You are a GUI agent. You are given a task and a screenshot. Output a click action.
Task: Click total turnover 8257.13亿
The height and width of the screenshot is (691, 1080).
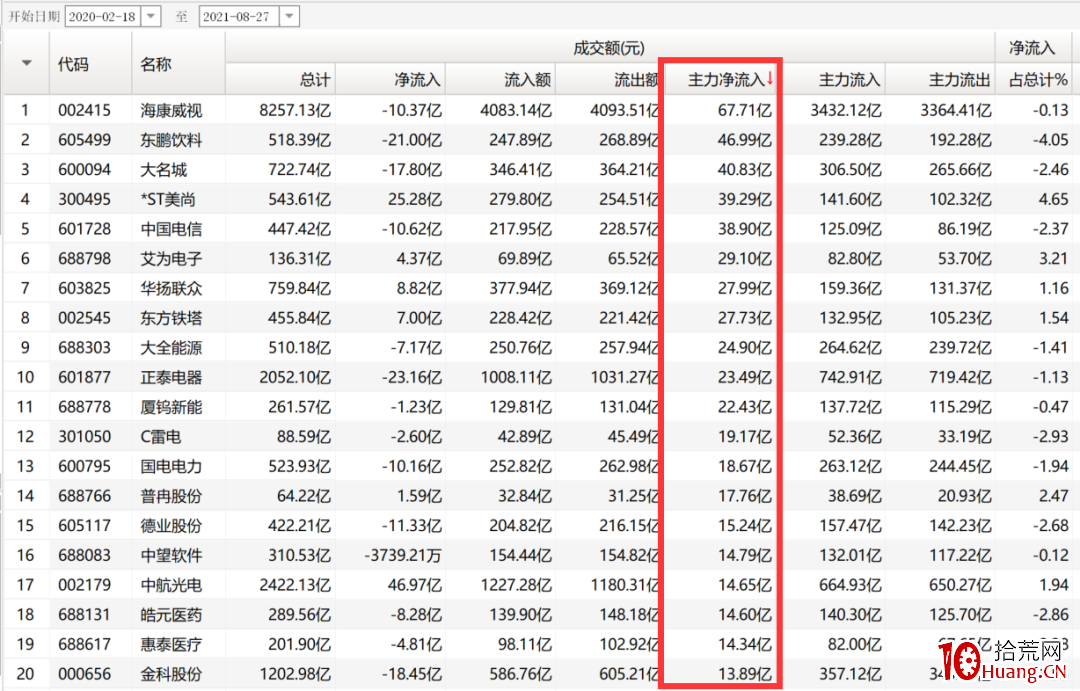click(295, 110)
